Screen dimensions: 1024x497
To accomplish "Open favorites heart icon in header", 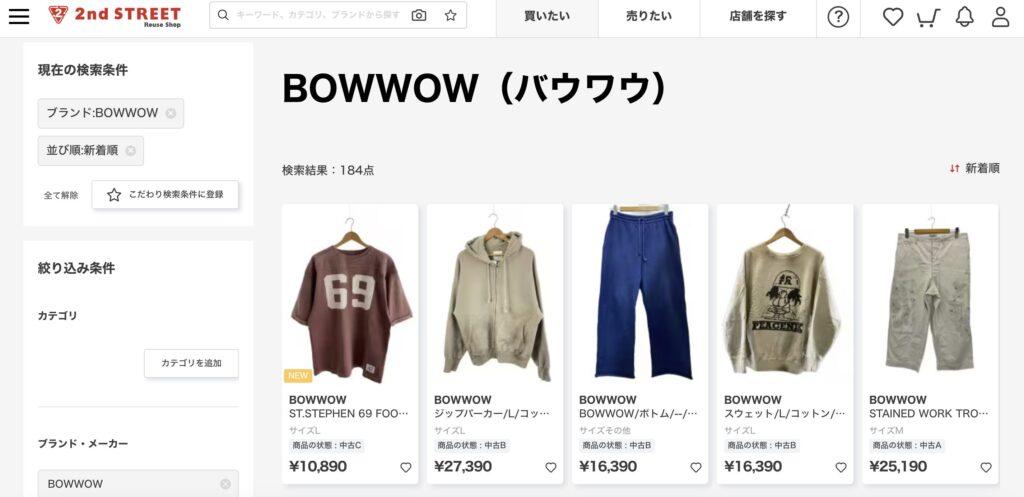I will pyautogui.click(x=893, y=17).
